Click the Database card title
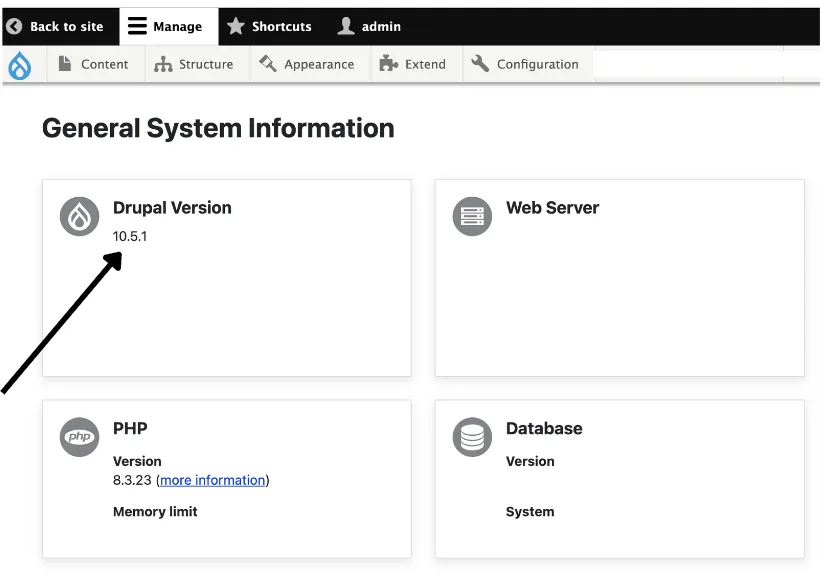830x582 pixels. click(x=544, y=428)
